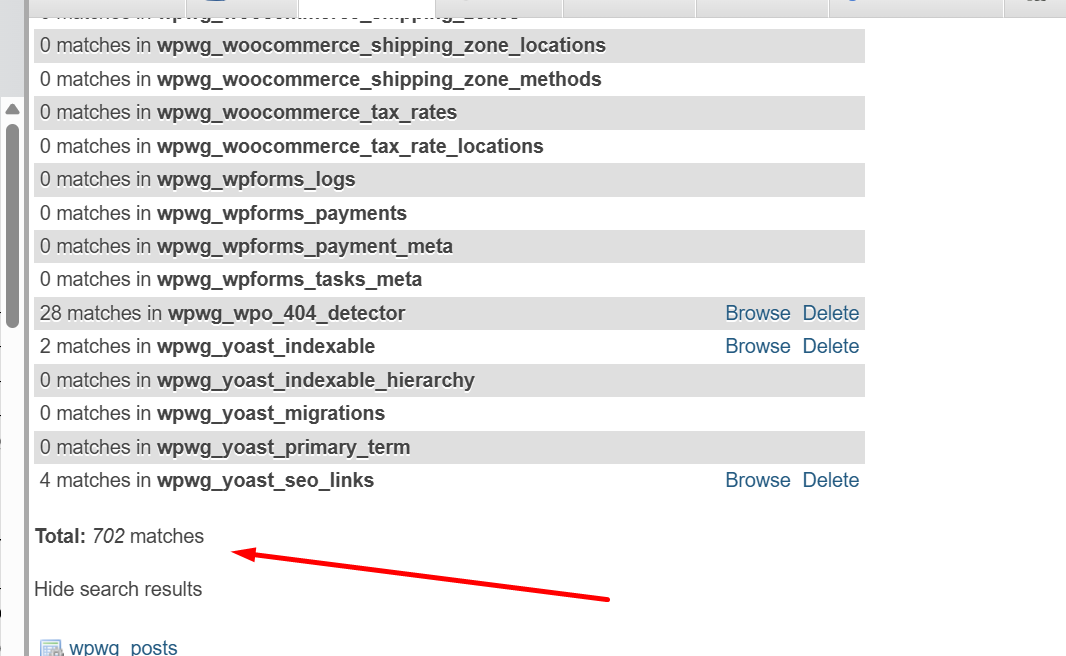
Task: Click the Total 702 matches text
Action: 119,536
